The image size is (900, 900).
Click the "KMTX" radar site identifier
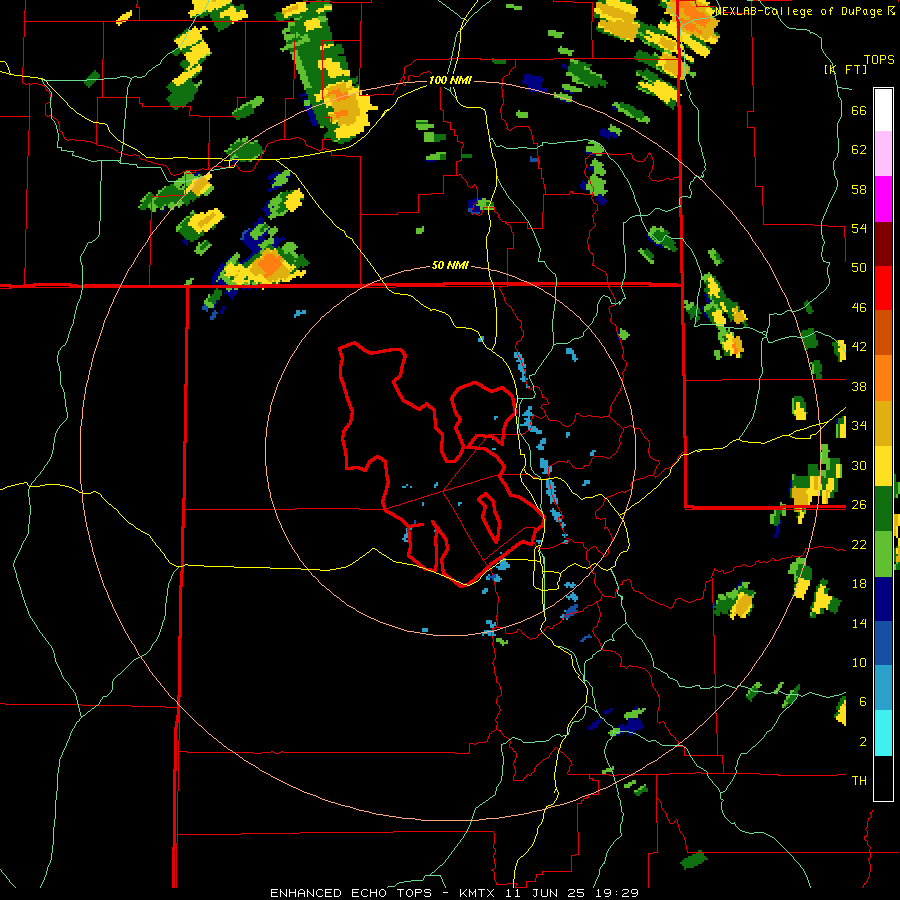[x=476, y=893]
